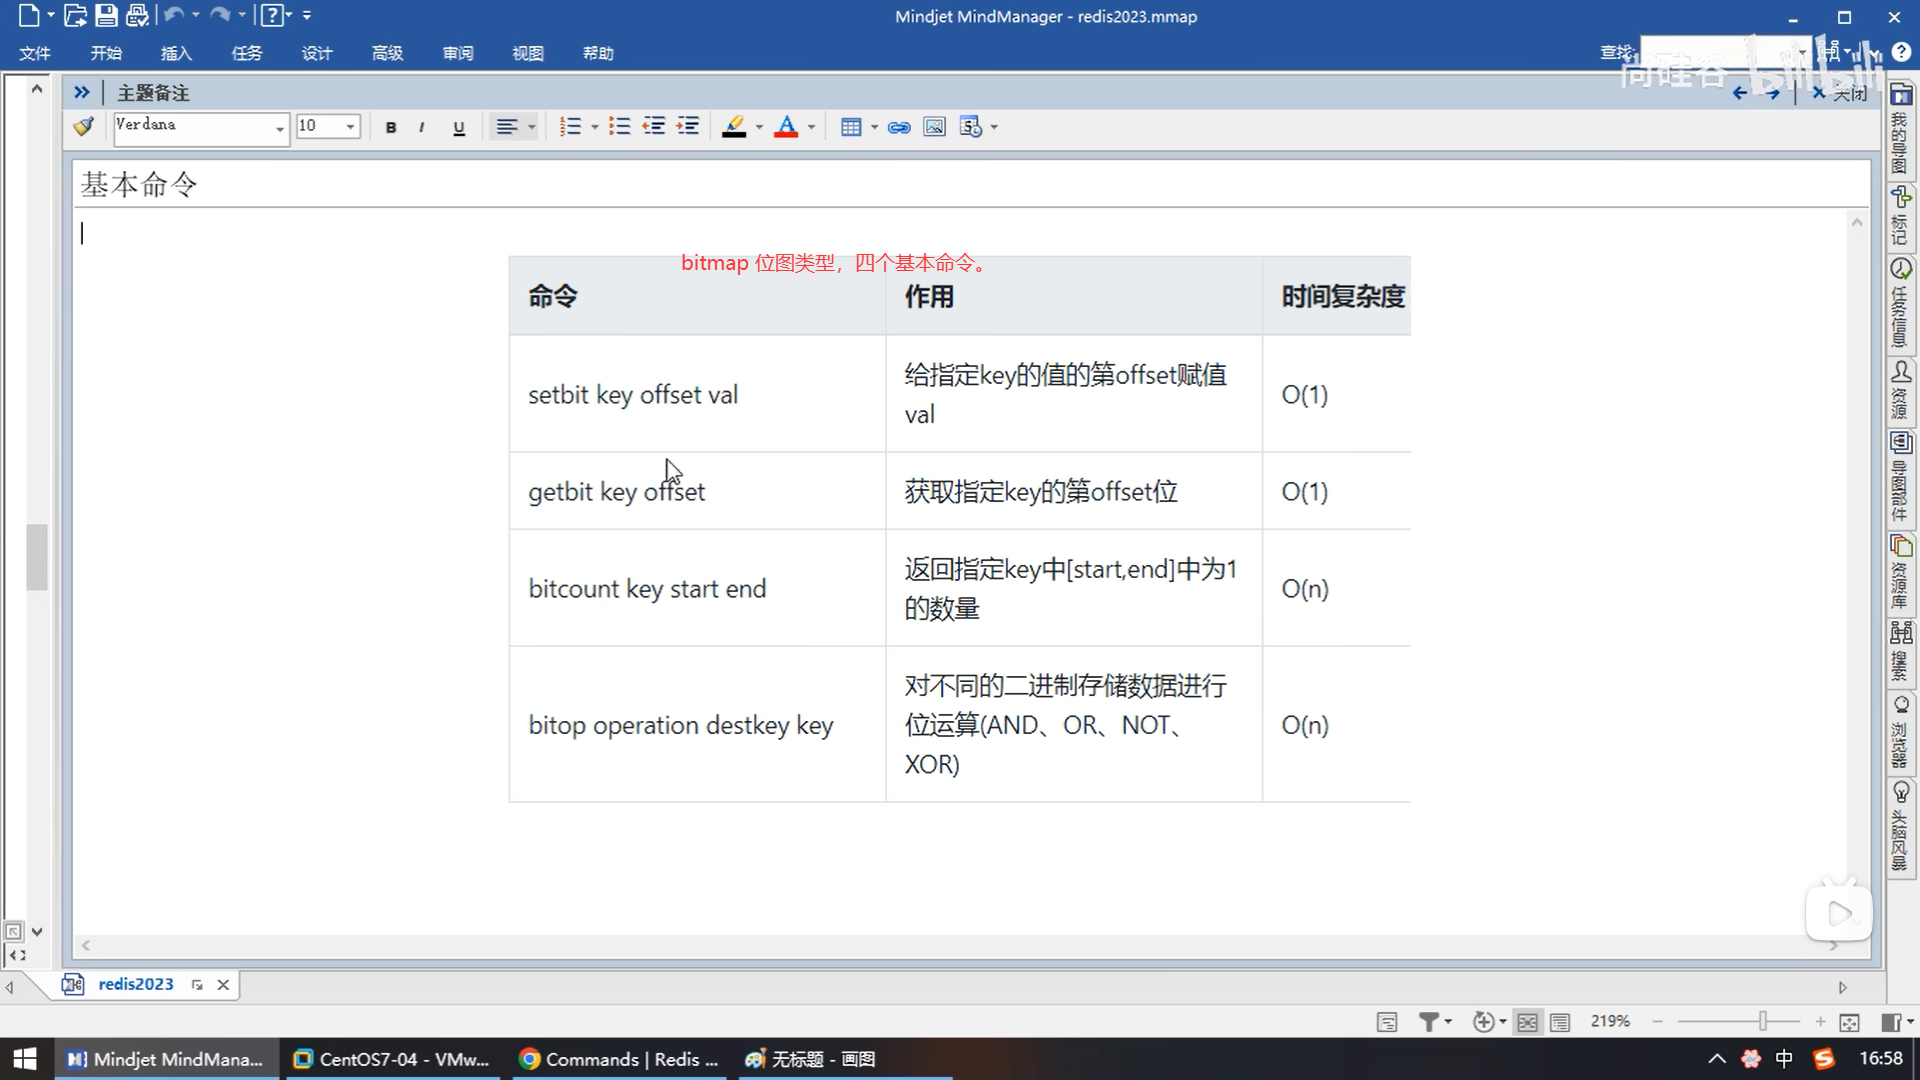Expand the text alignment dropdown arrow
1920x1080 pixels.
531,127
